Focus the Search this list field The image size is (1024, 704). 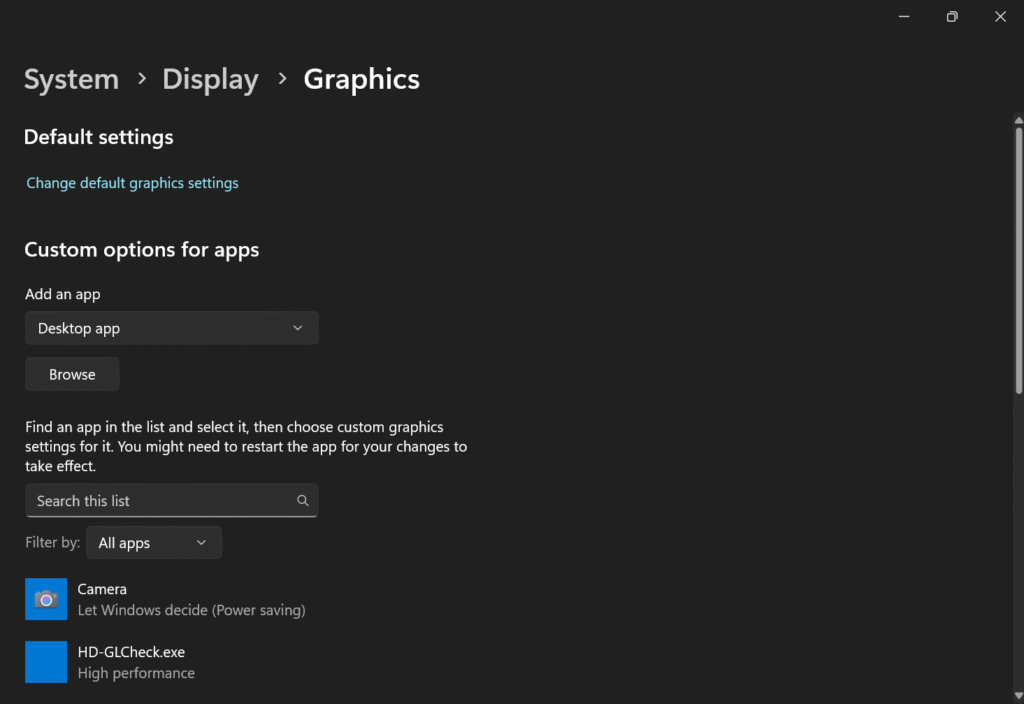point(160,501)
